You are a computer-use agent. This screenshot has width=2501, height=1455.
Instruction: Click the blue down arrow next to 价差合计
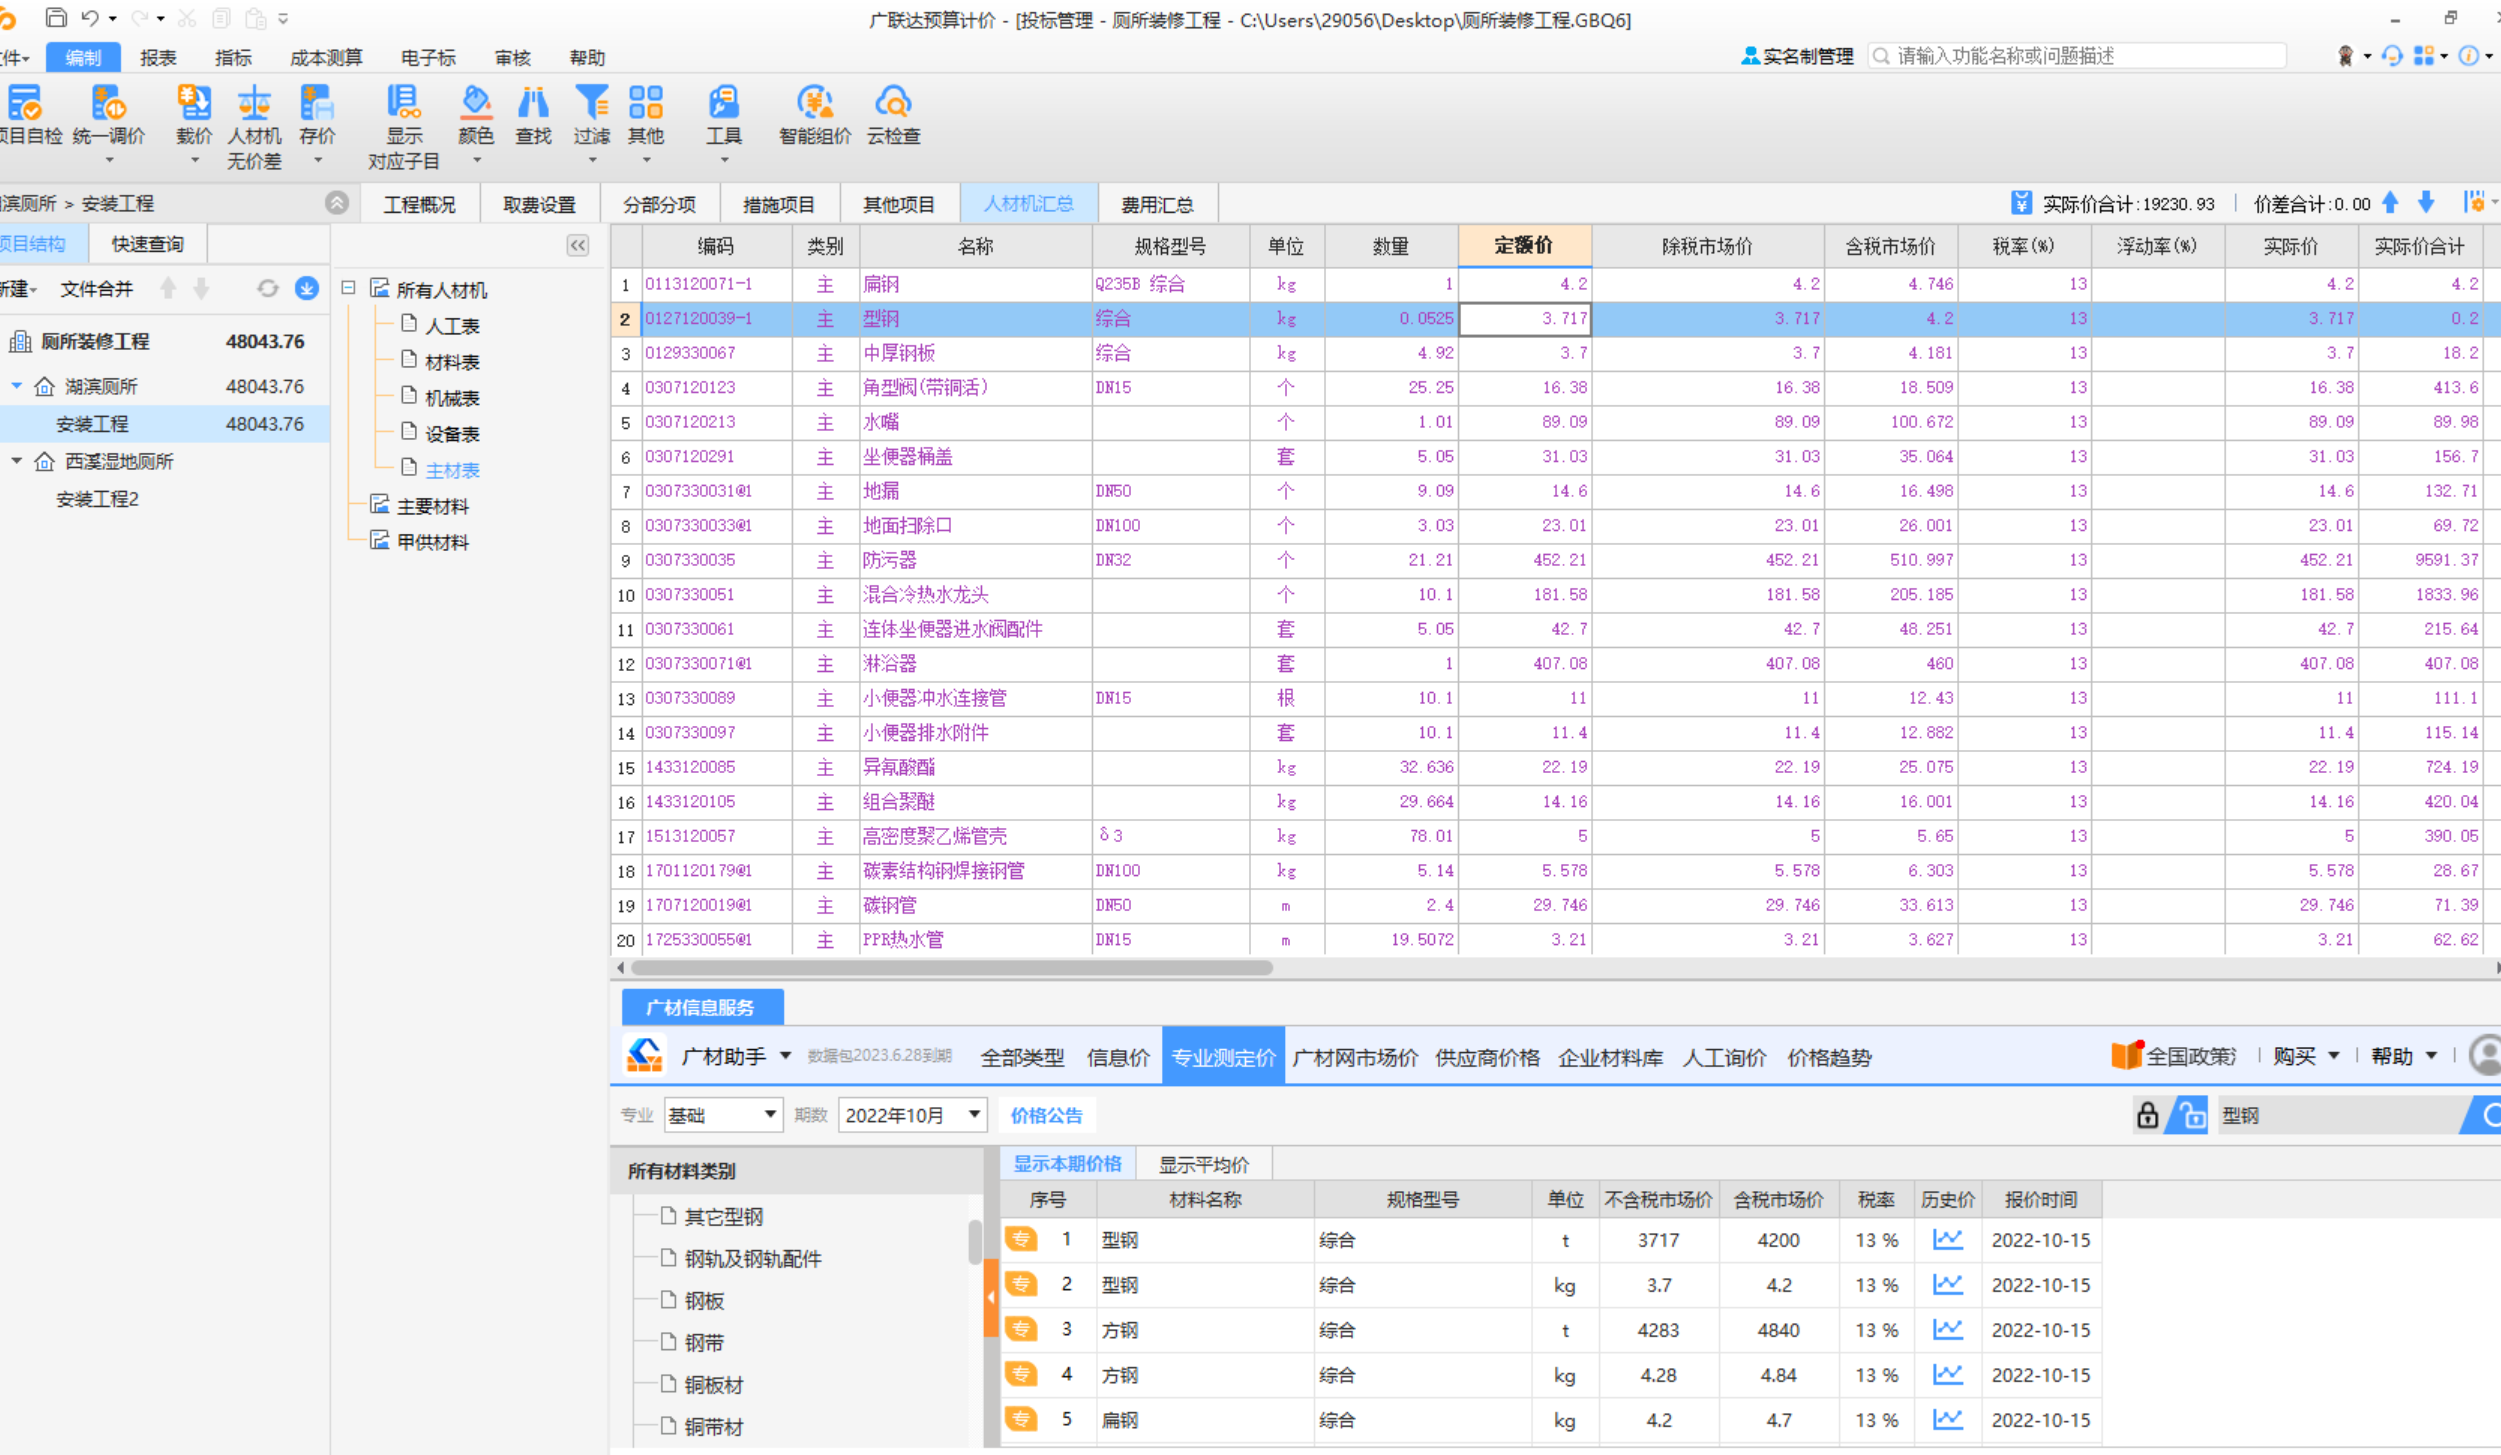(2426, 203)
